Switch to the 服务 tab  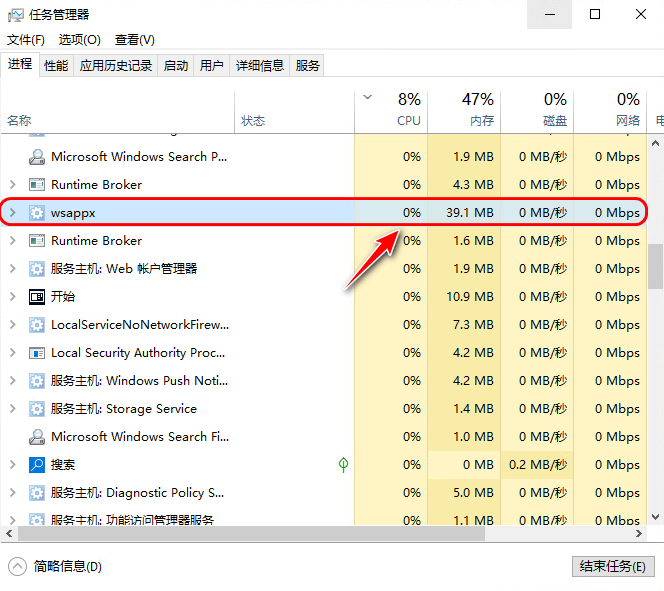tap(307, 66)
